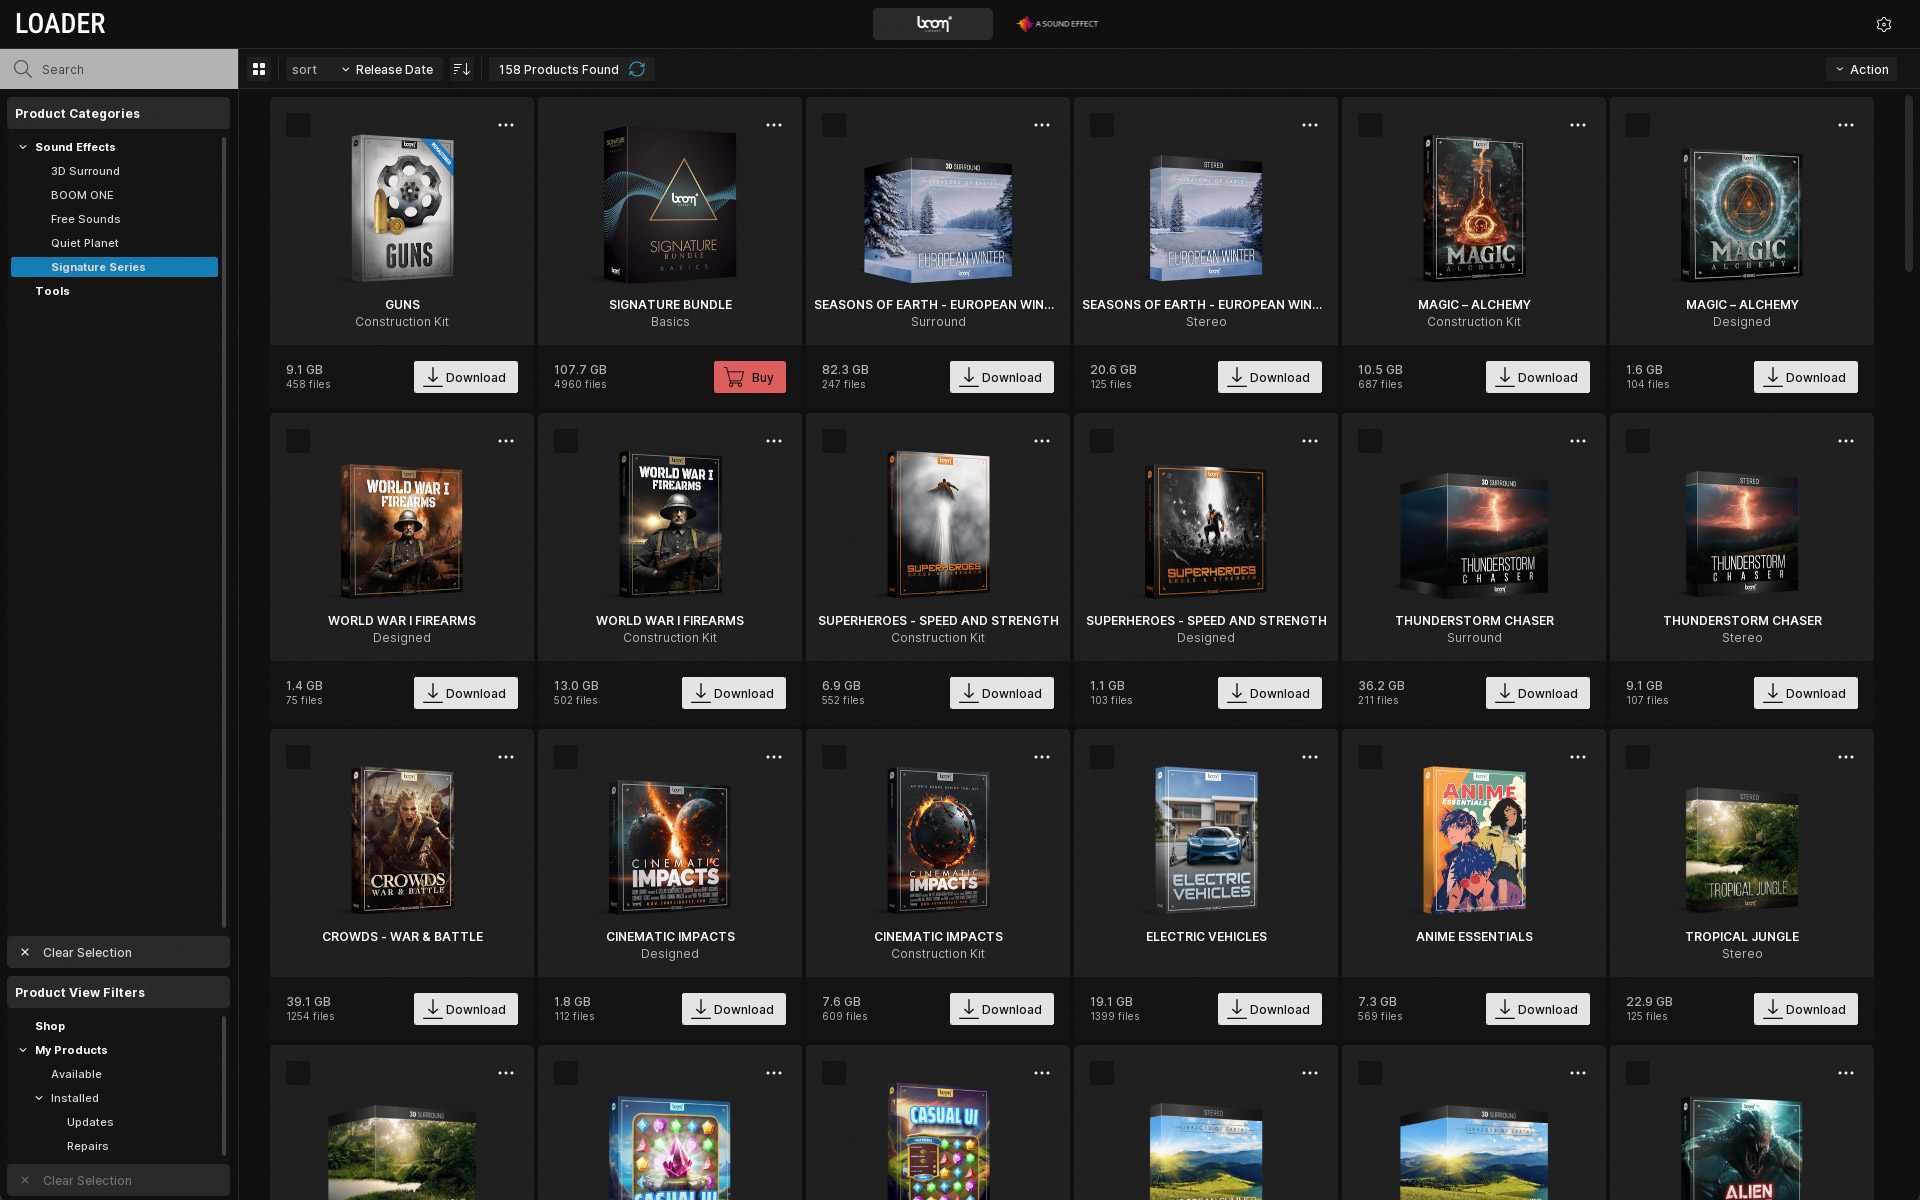Viewport: 1920px width, 1200px height.
Task: Refresh the products found list
Action: [637, 69]
